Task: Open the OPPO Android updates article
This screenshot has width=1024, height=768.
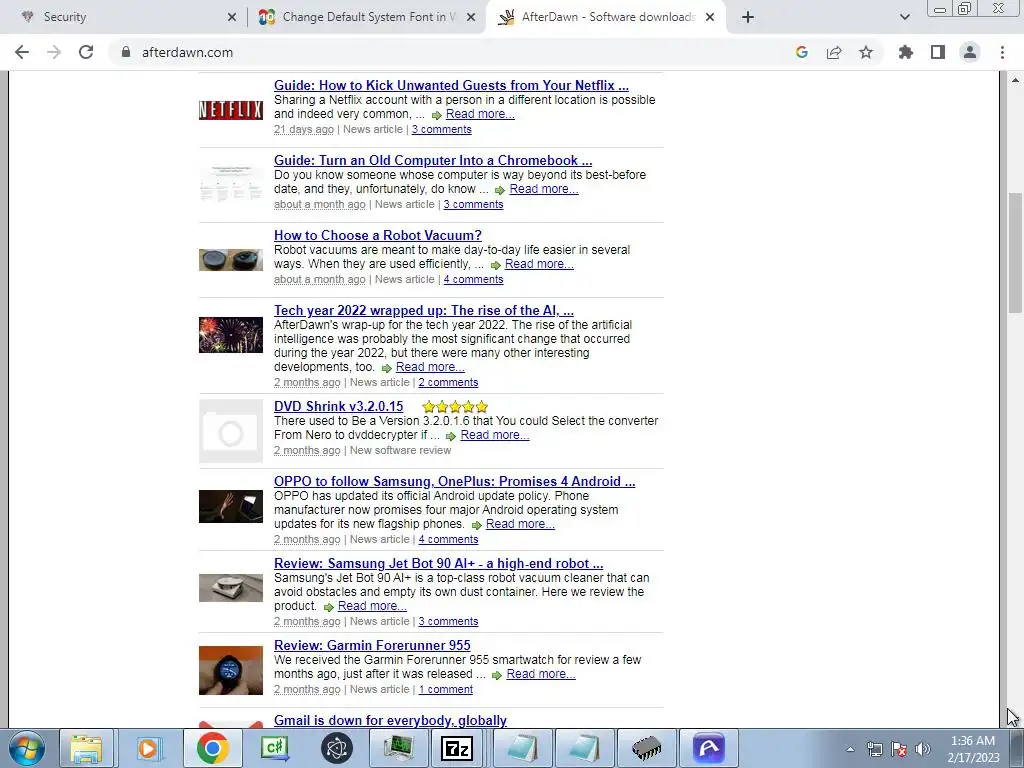Action: (455, 481)
